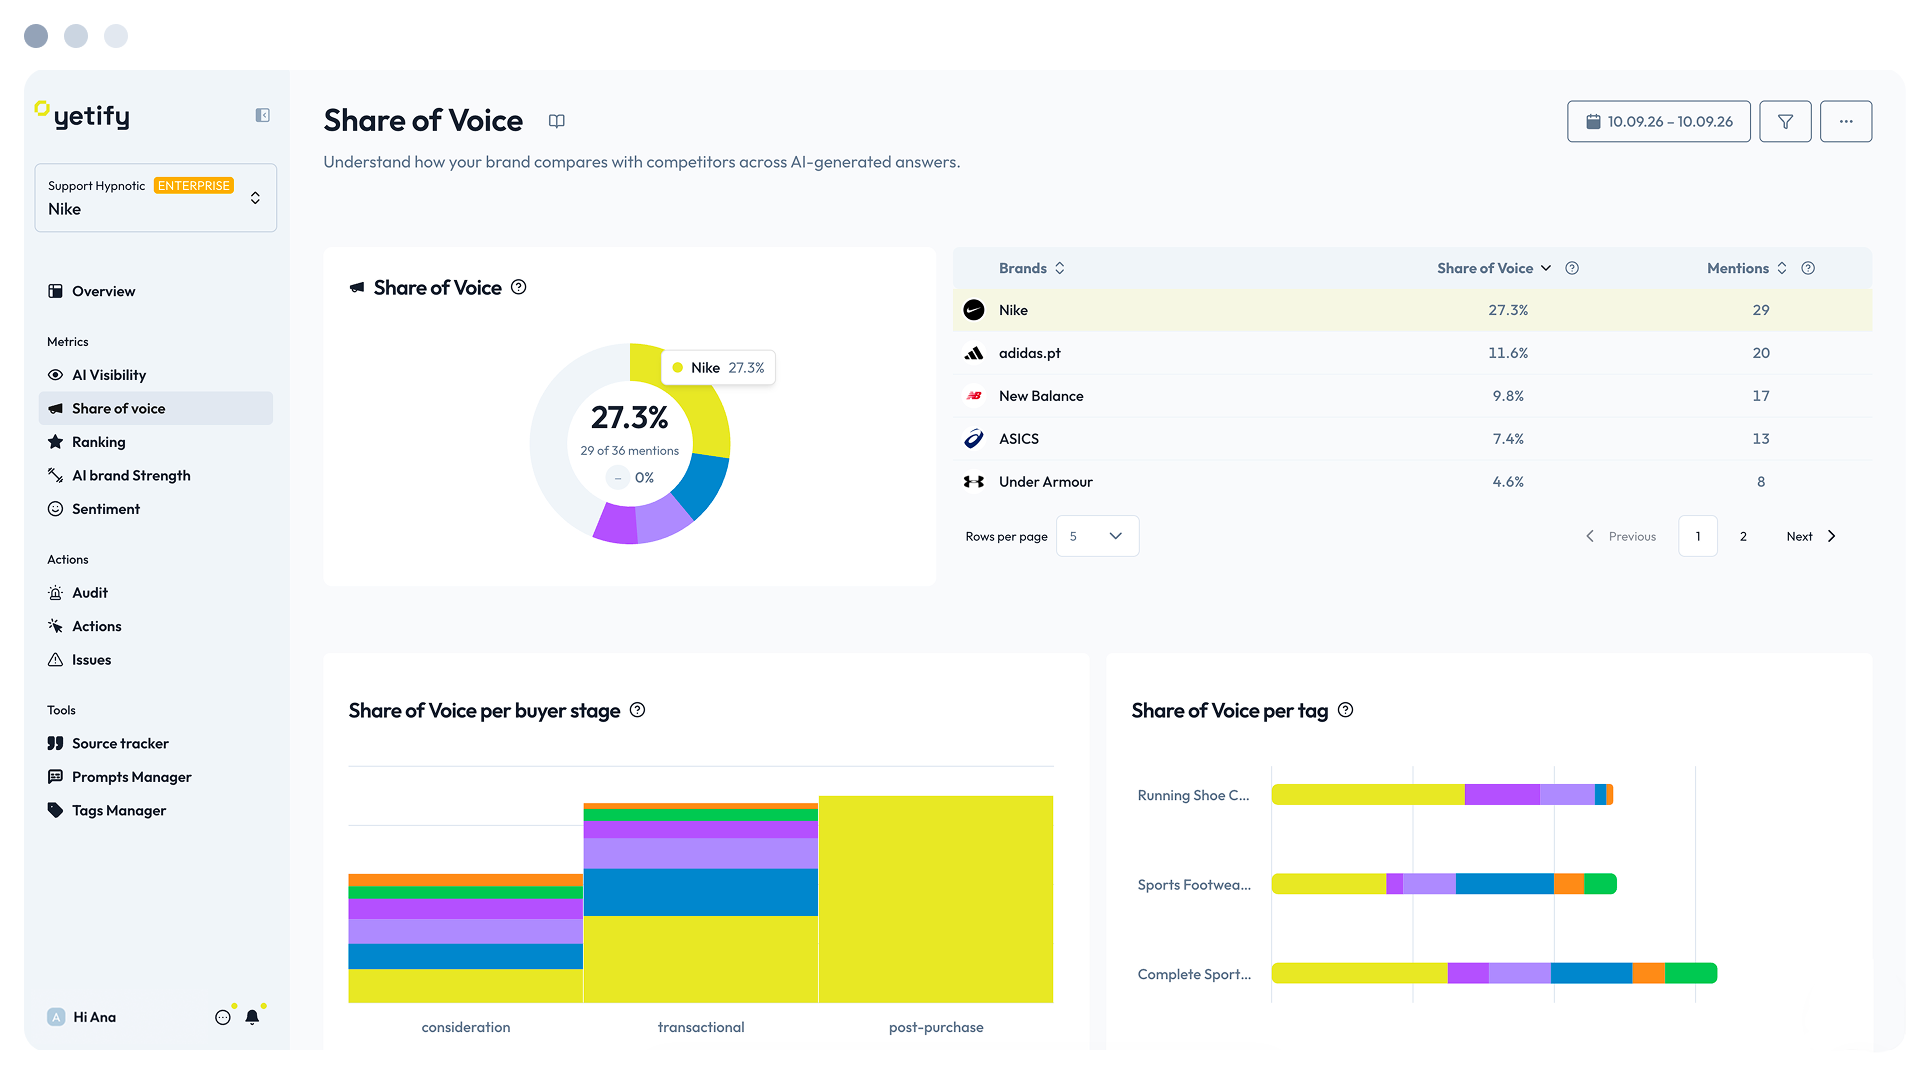
Task: Collapse the sidebar panel icon
Action: coord(262,115)
